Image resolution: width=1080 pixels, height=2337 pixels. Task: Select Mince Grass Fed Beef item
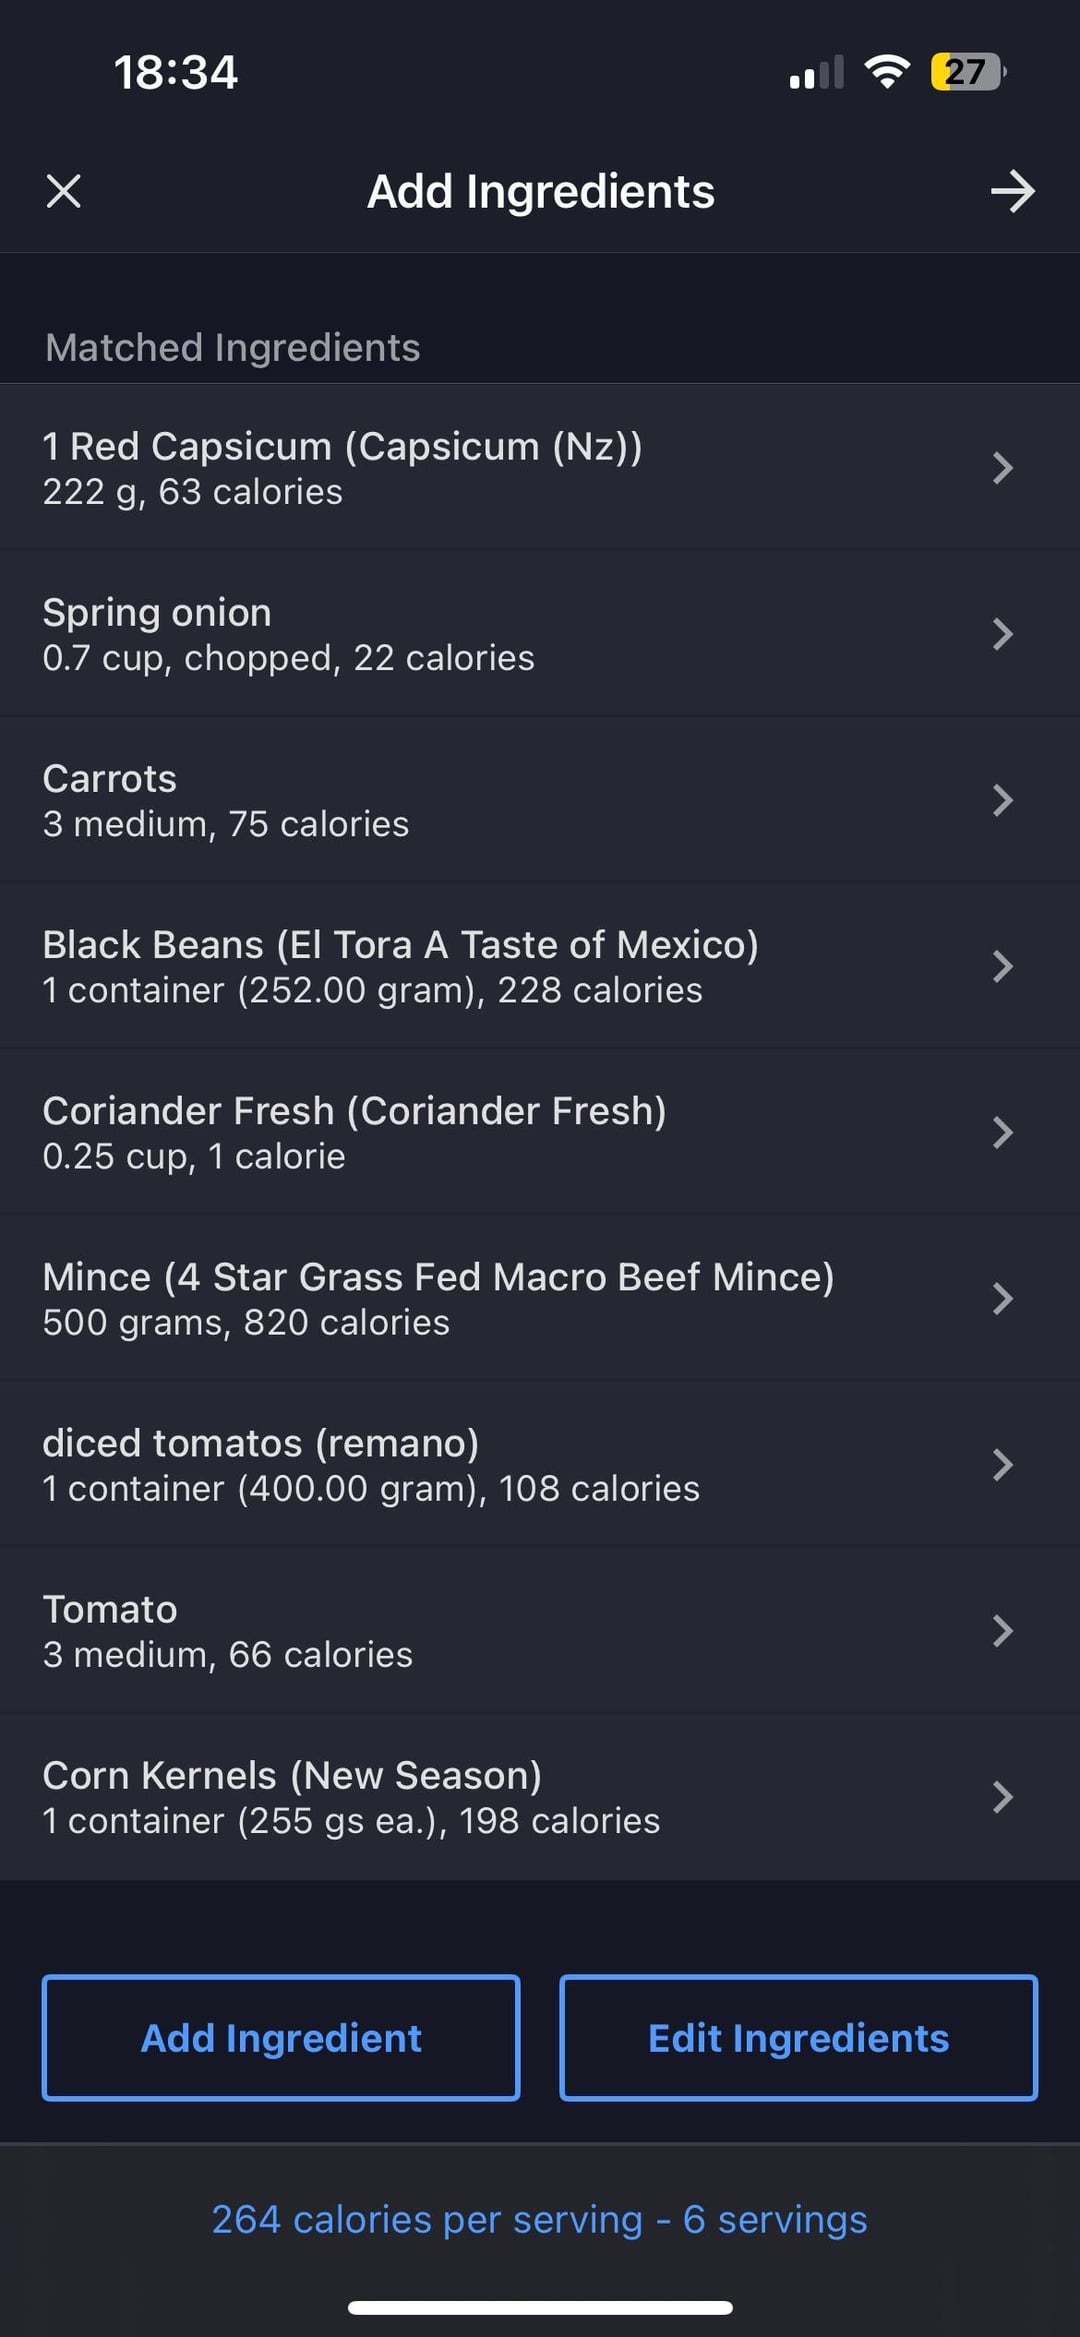pos(438,1278)
